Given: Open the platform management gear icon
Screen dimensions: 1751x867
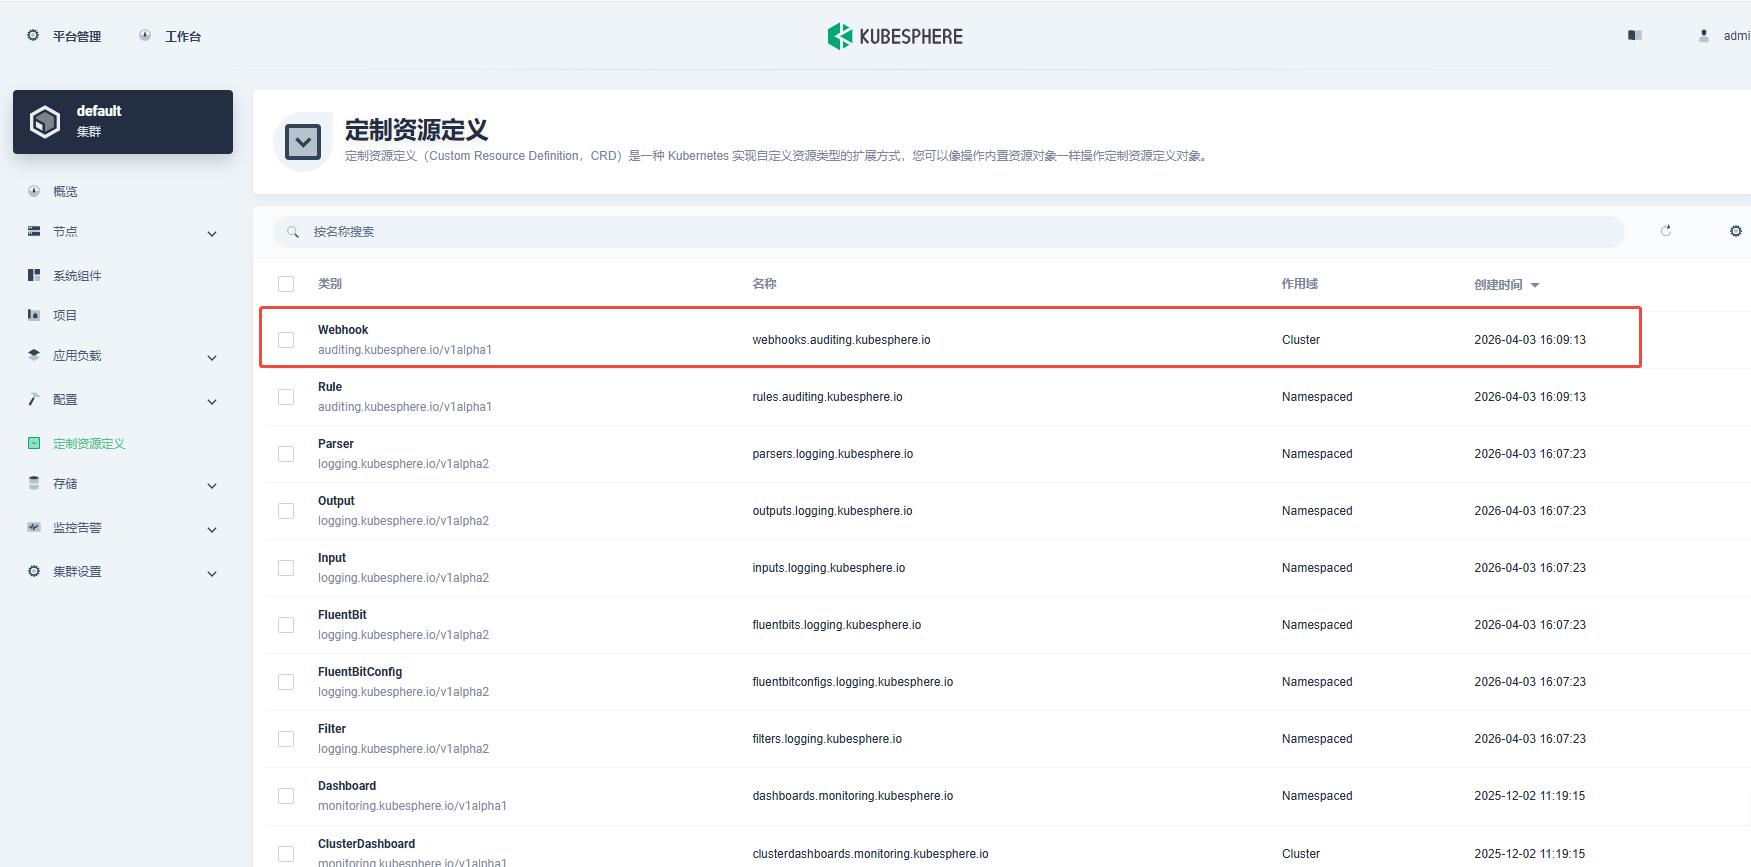Looking at the screenshot, I should pyautogui.click(x=33, y=35).
